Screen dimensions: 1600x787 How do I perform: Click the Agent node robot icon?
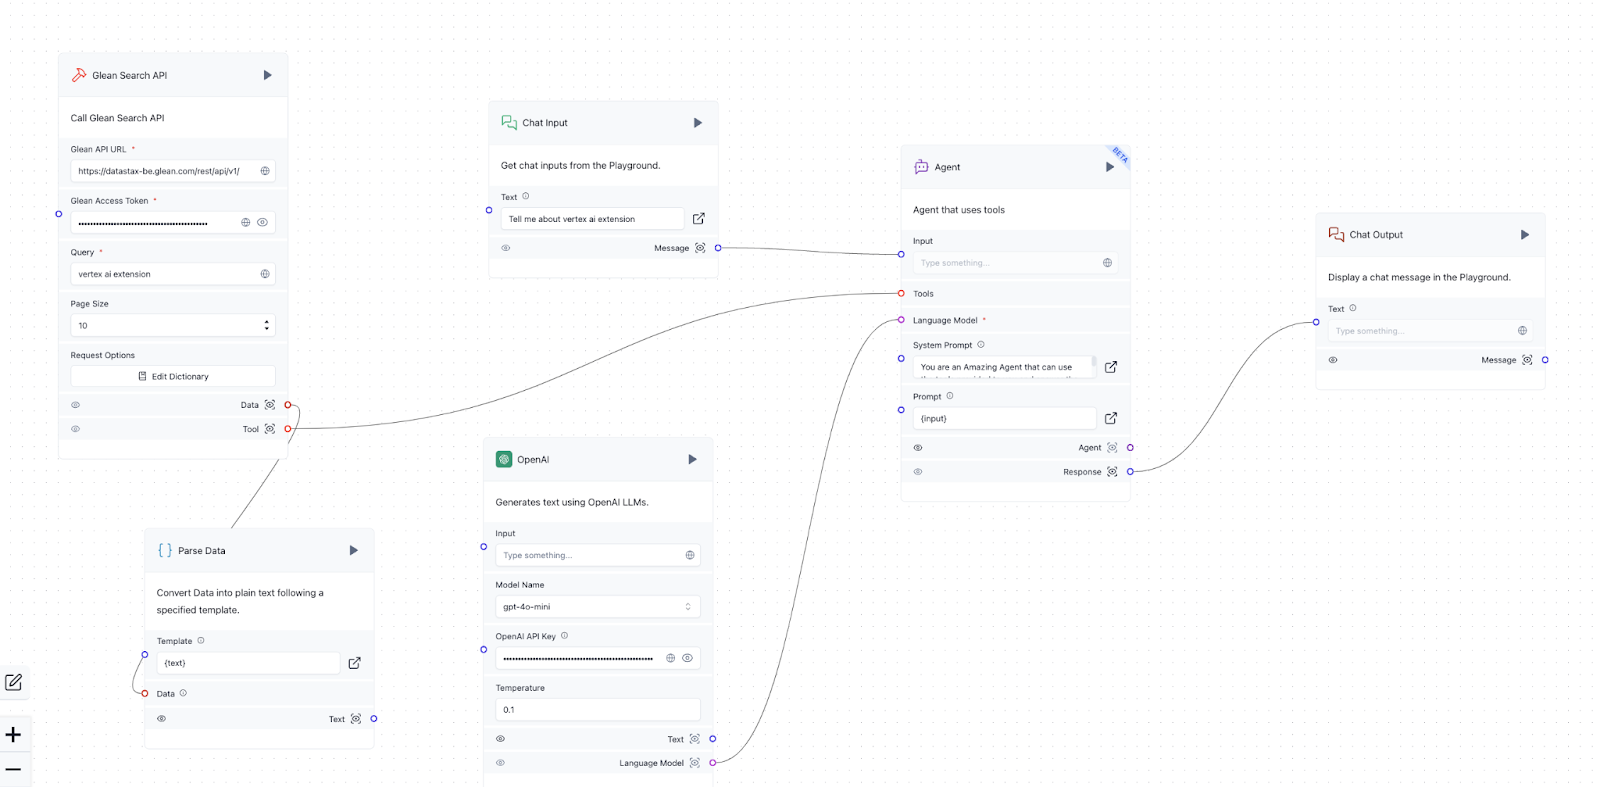pos(921,167)
